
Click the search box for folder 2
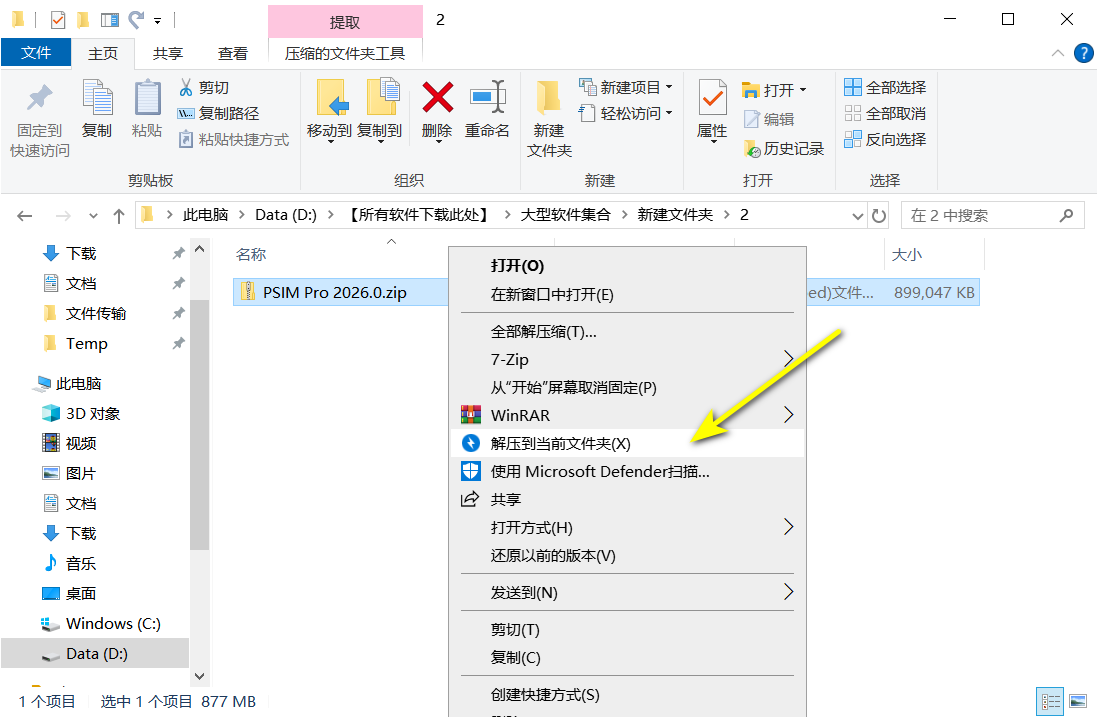tap(992, 216)
